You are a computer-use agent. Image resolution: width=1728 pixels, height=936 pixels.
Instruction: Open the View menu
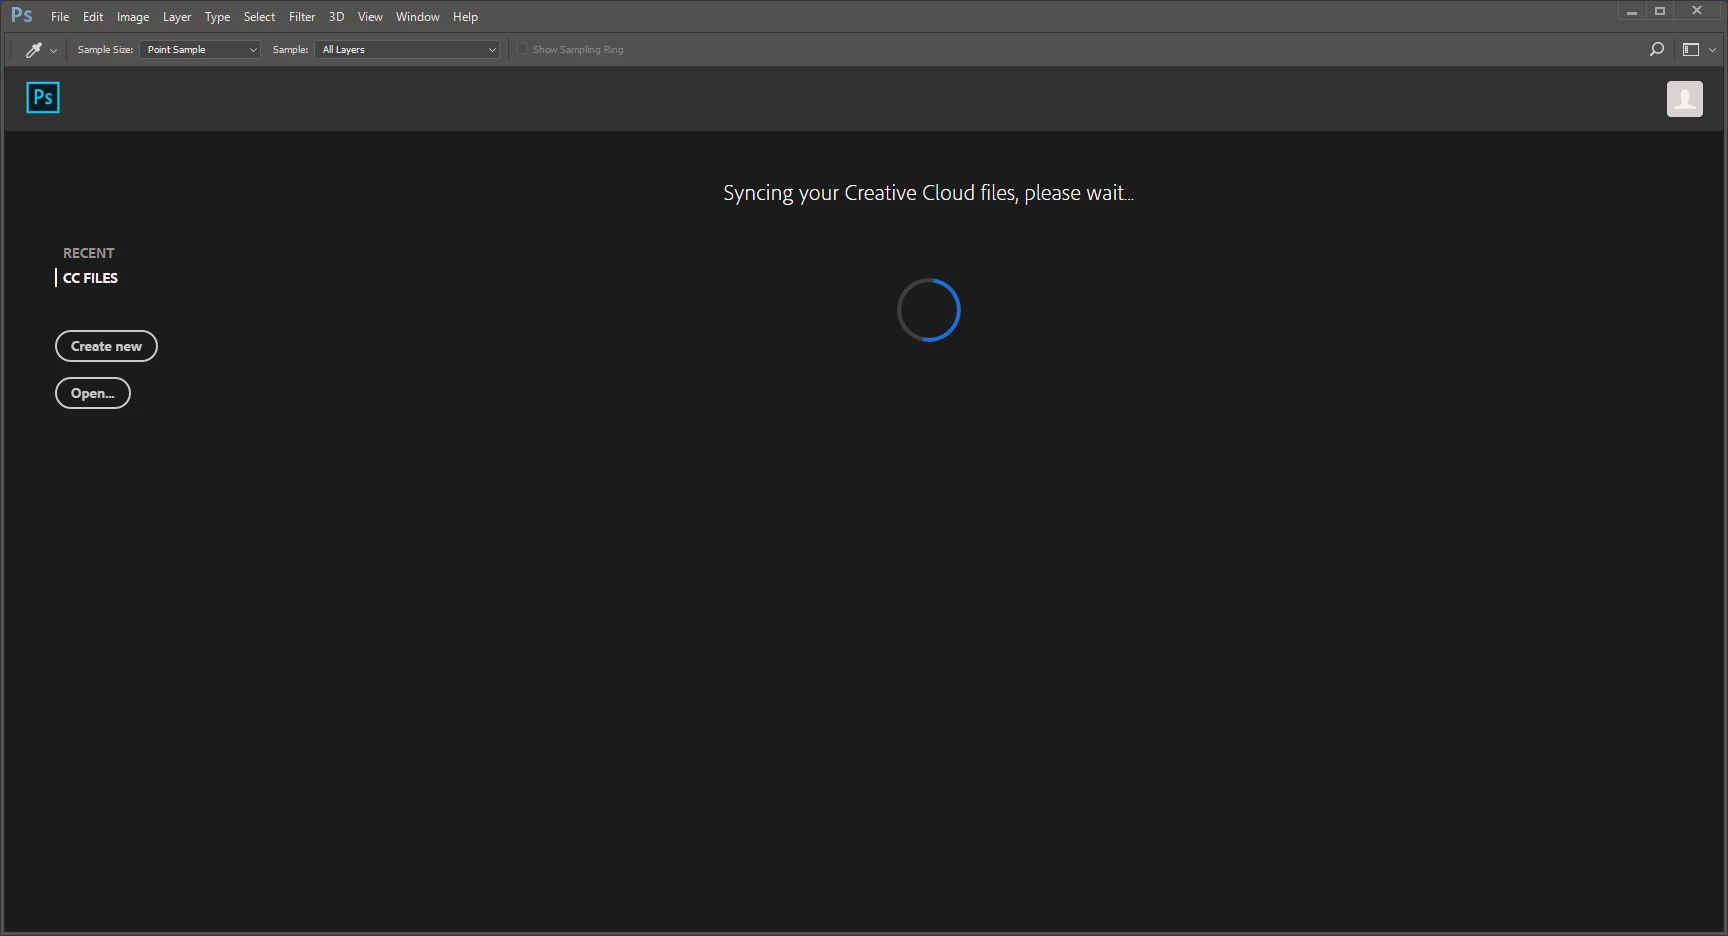pyautogui.click(x=370, y=17)
